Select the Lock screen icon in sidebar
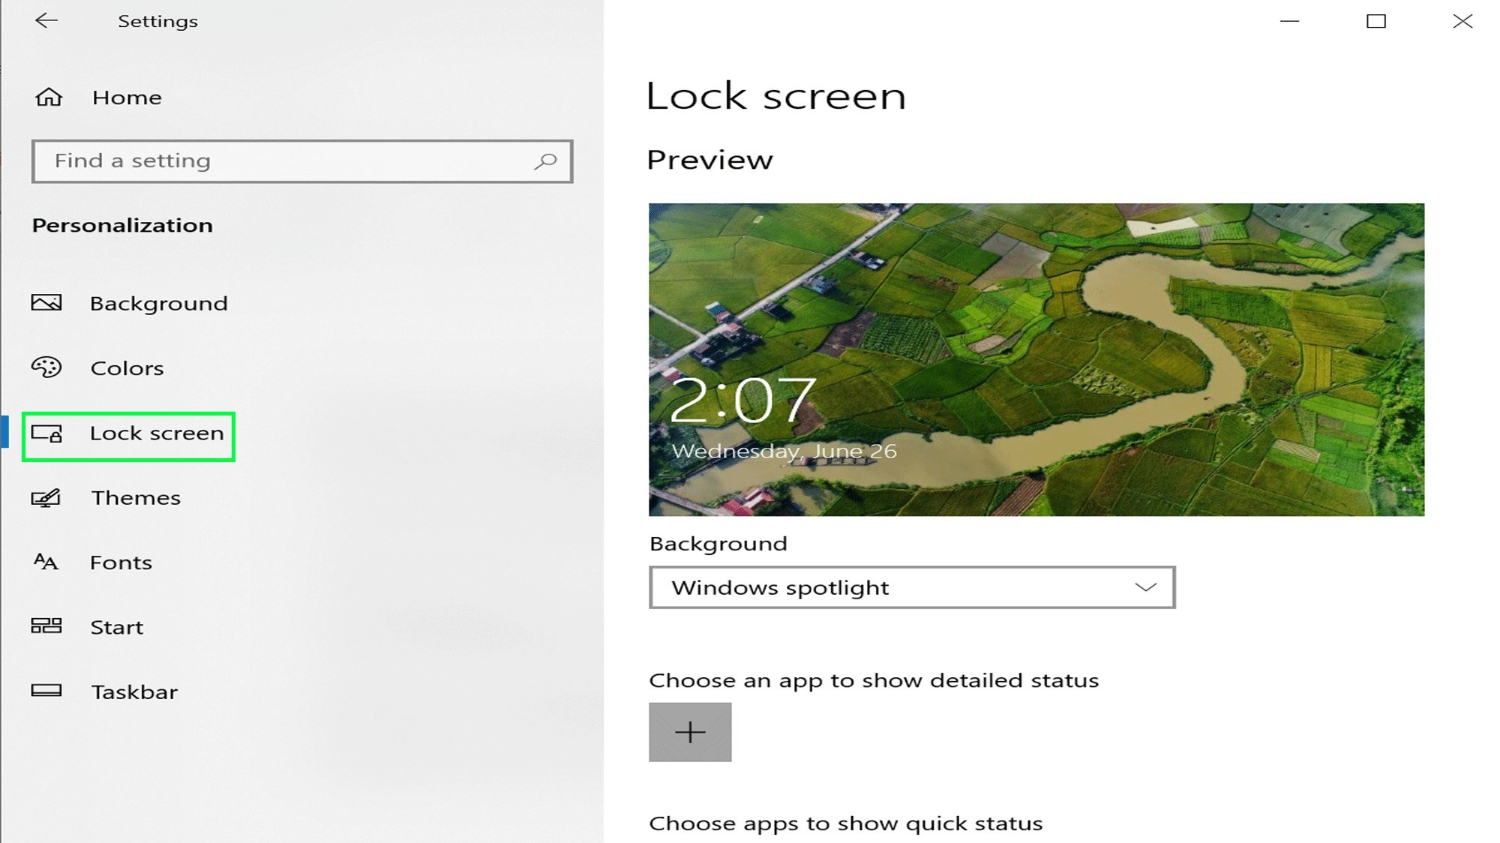The image size is (1500, 843). 46,434
